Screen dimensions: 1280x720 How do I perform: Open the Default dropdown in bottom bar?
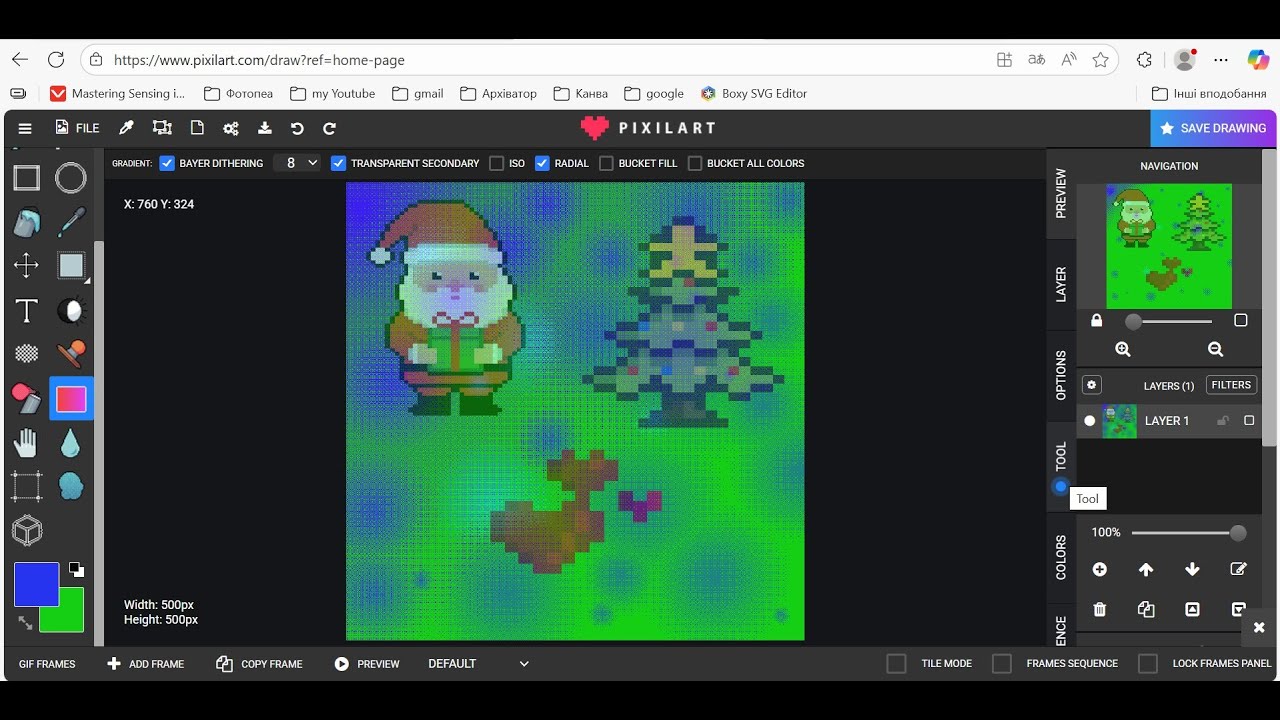(x=478, y=664)
